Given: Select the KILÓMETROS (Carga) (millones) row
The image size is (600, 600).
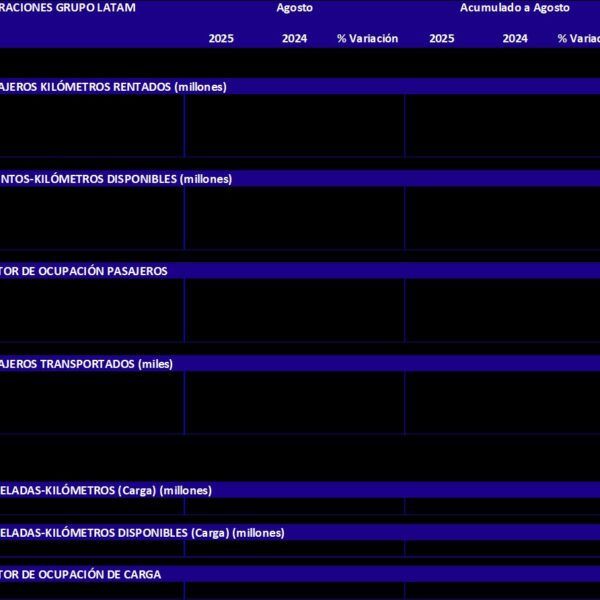Looking at the screenshot, I should [106, 490].
